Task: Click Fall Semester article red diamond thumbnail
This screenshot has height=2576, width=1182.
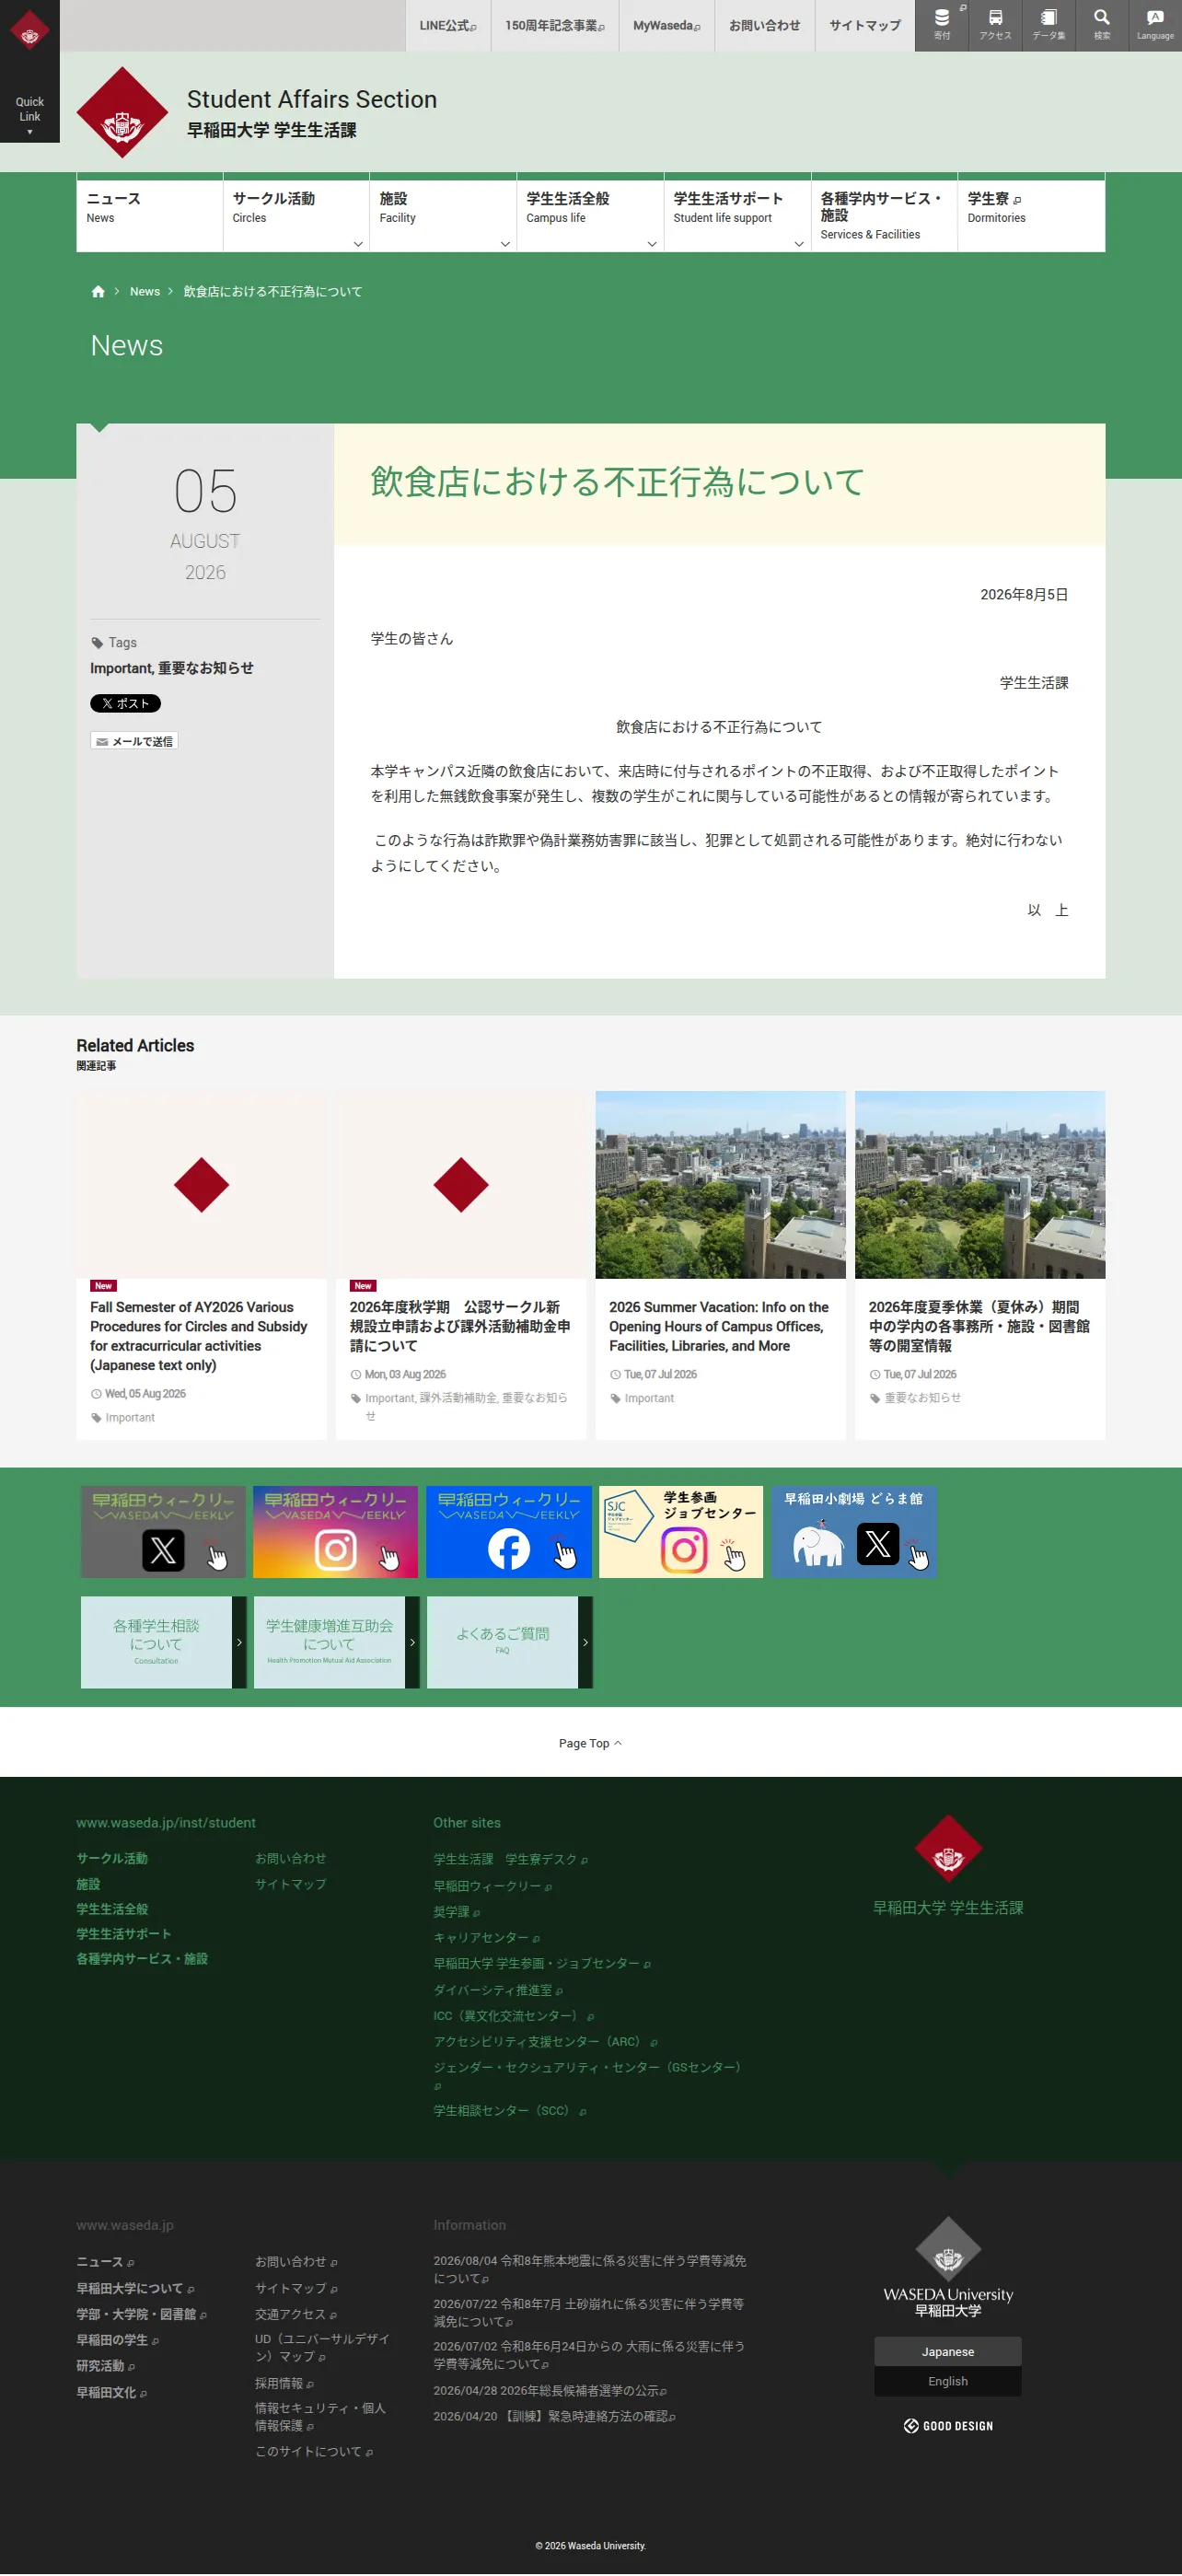Action: point(201,1184)
